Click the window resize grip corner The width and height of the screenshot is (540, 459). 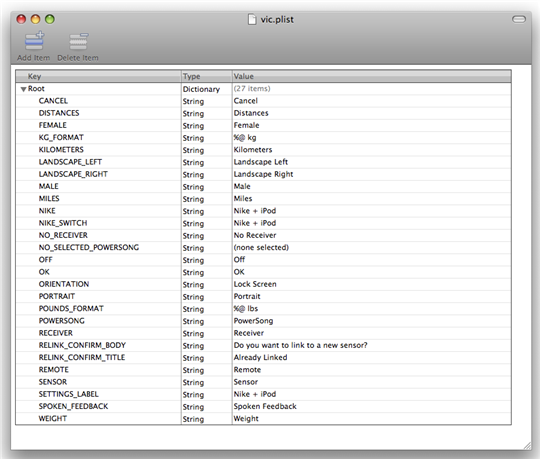527,446
